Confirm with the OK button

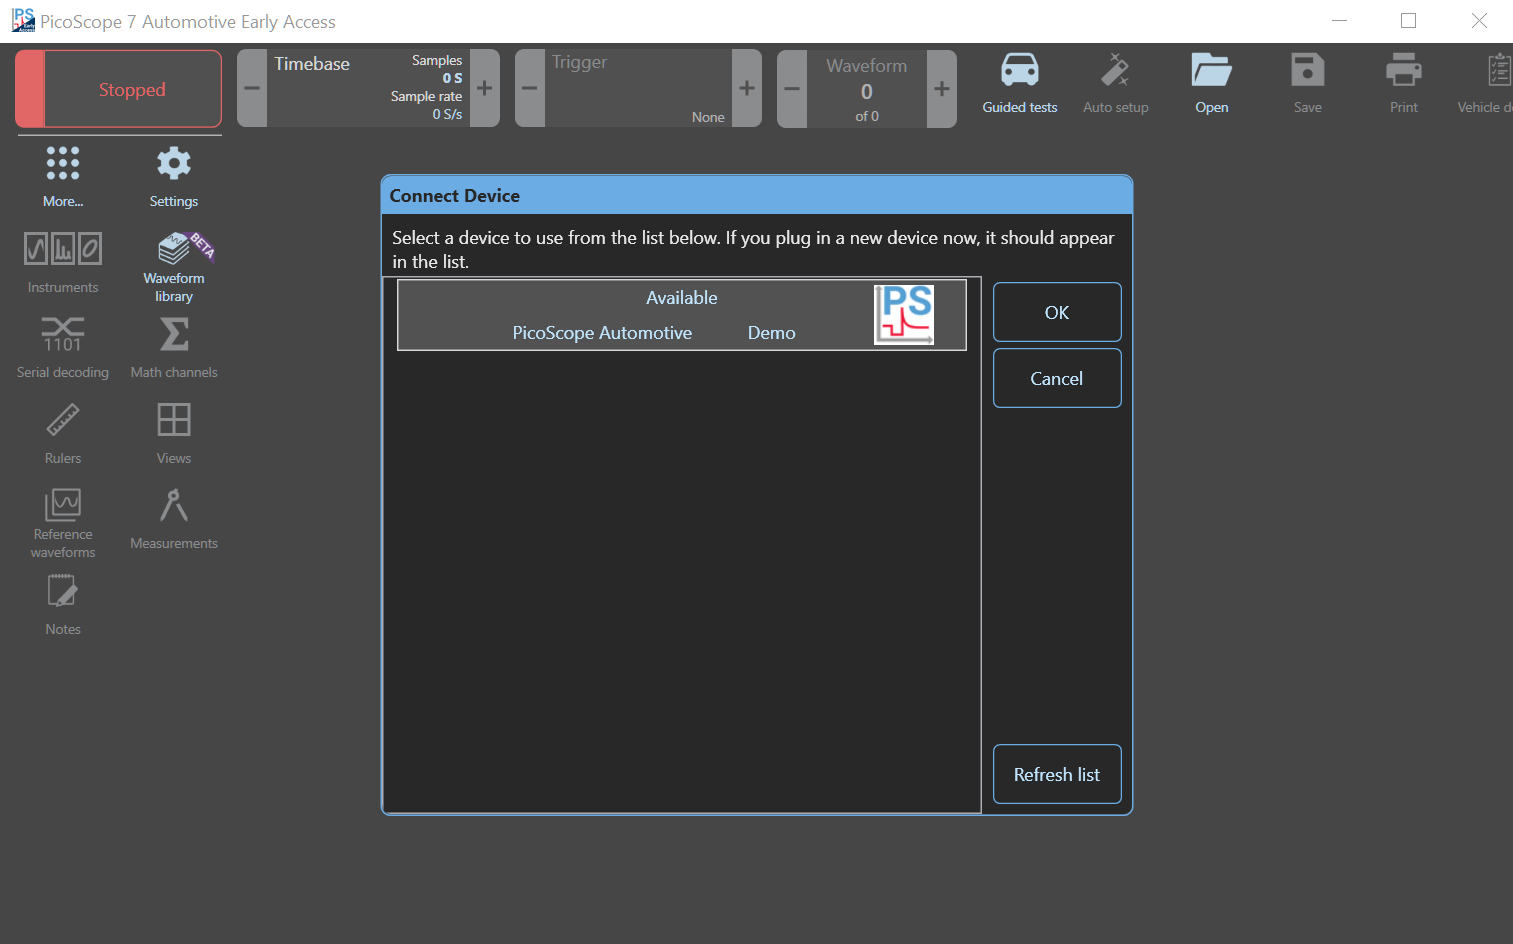click(x=1057, y=312)
